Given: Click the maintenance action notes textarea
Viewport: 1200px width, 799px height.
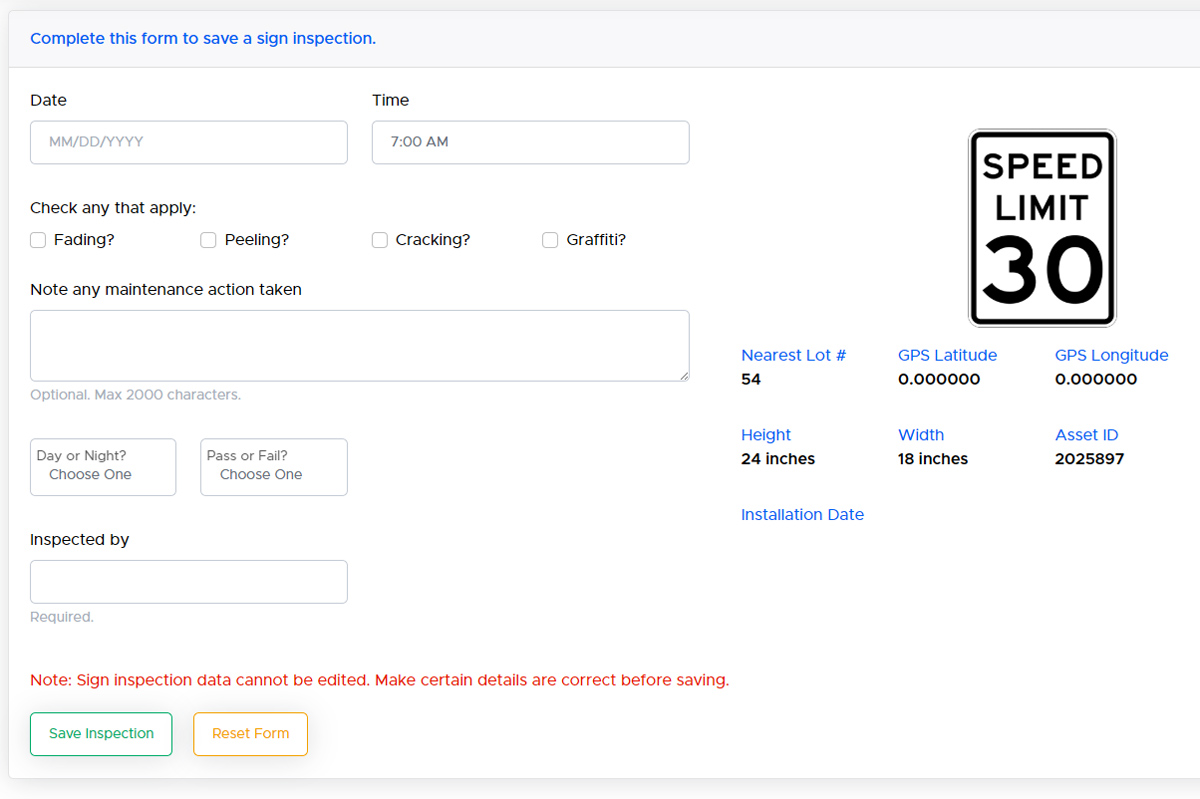Looking at the screenshot, I should pos(359,345).
